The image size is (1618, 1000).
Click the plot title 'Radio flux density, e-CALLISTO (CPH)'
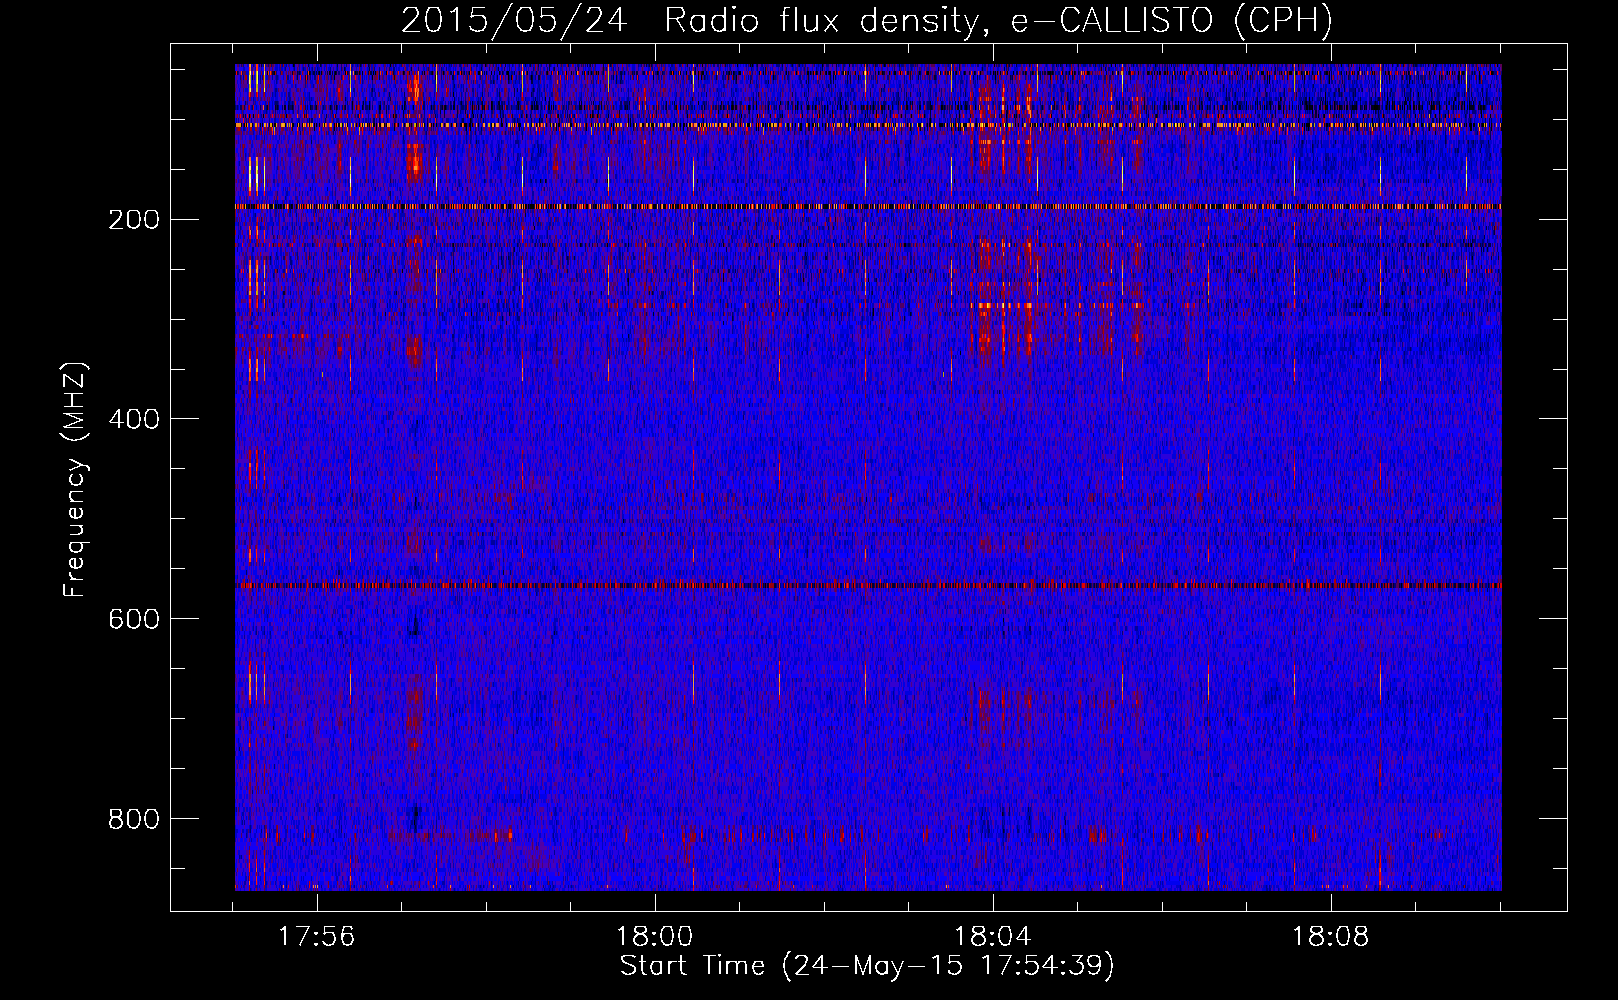tap(998, 21)
